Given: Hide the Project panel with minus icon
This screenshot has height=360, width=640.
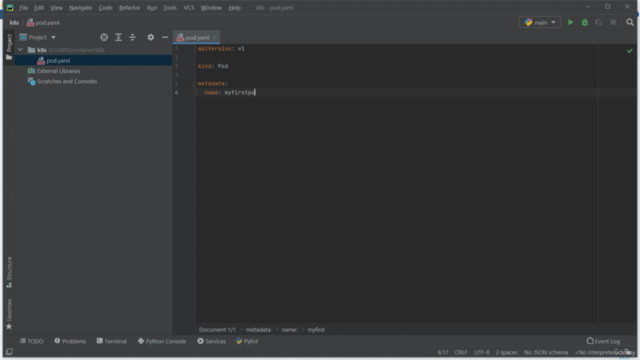Looking at the screenshot, I should [x=165, y=37].
